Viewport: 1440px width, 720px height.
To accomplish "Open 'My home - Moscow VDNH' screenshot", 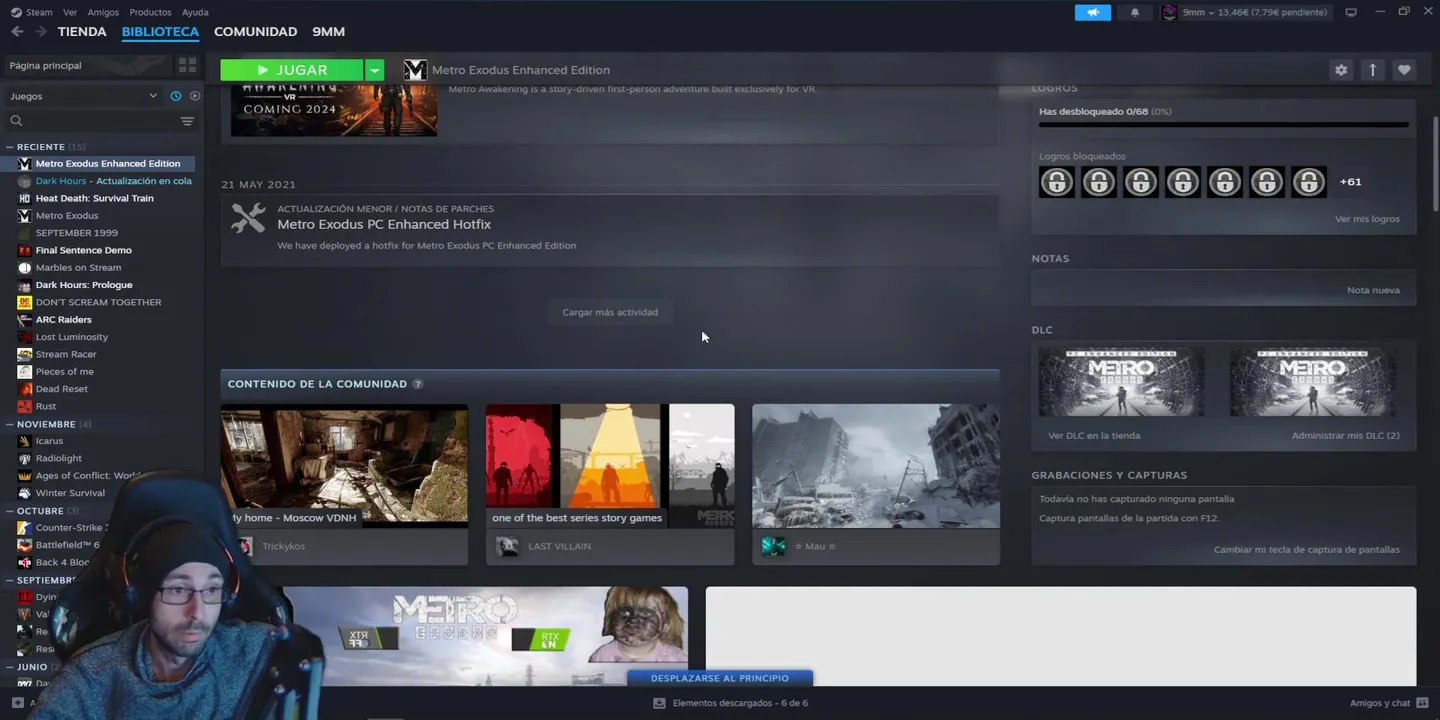I will pos(344,466).
